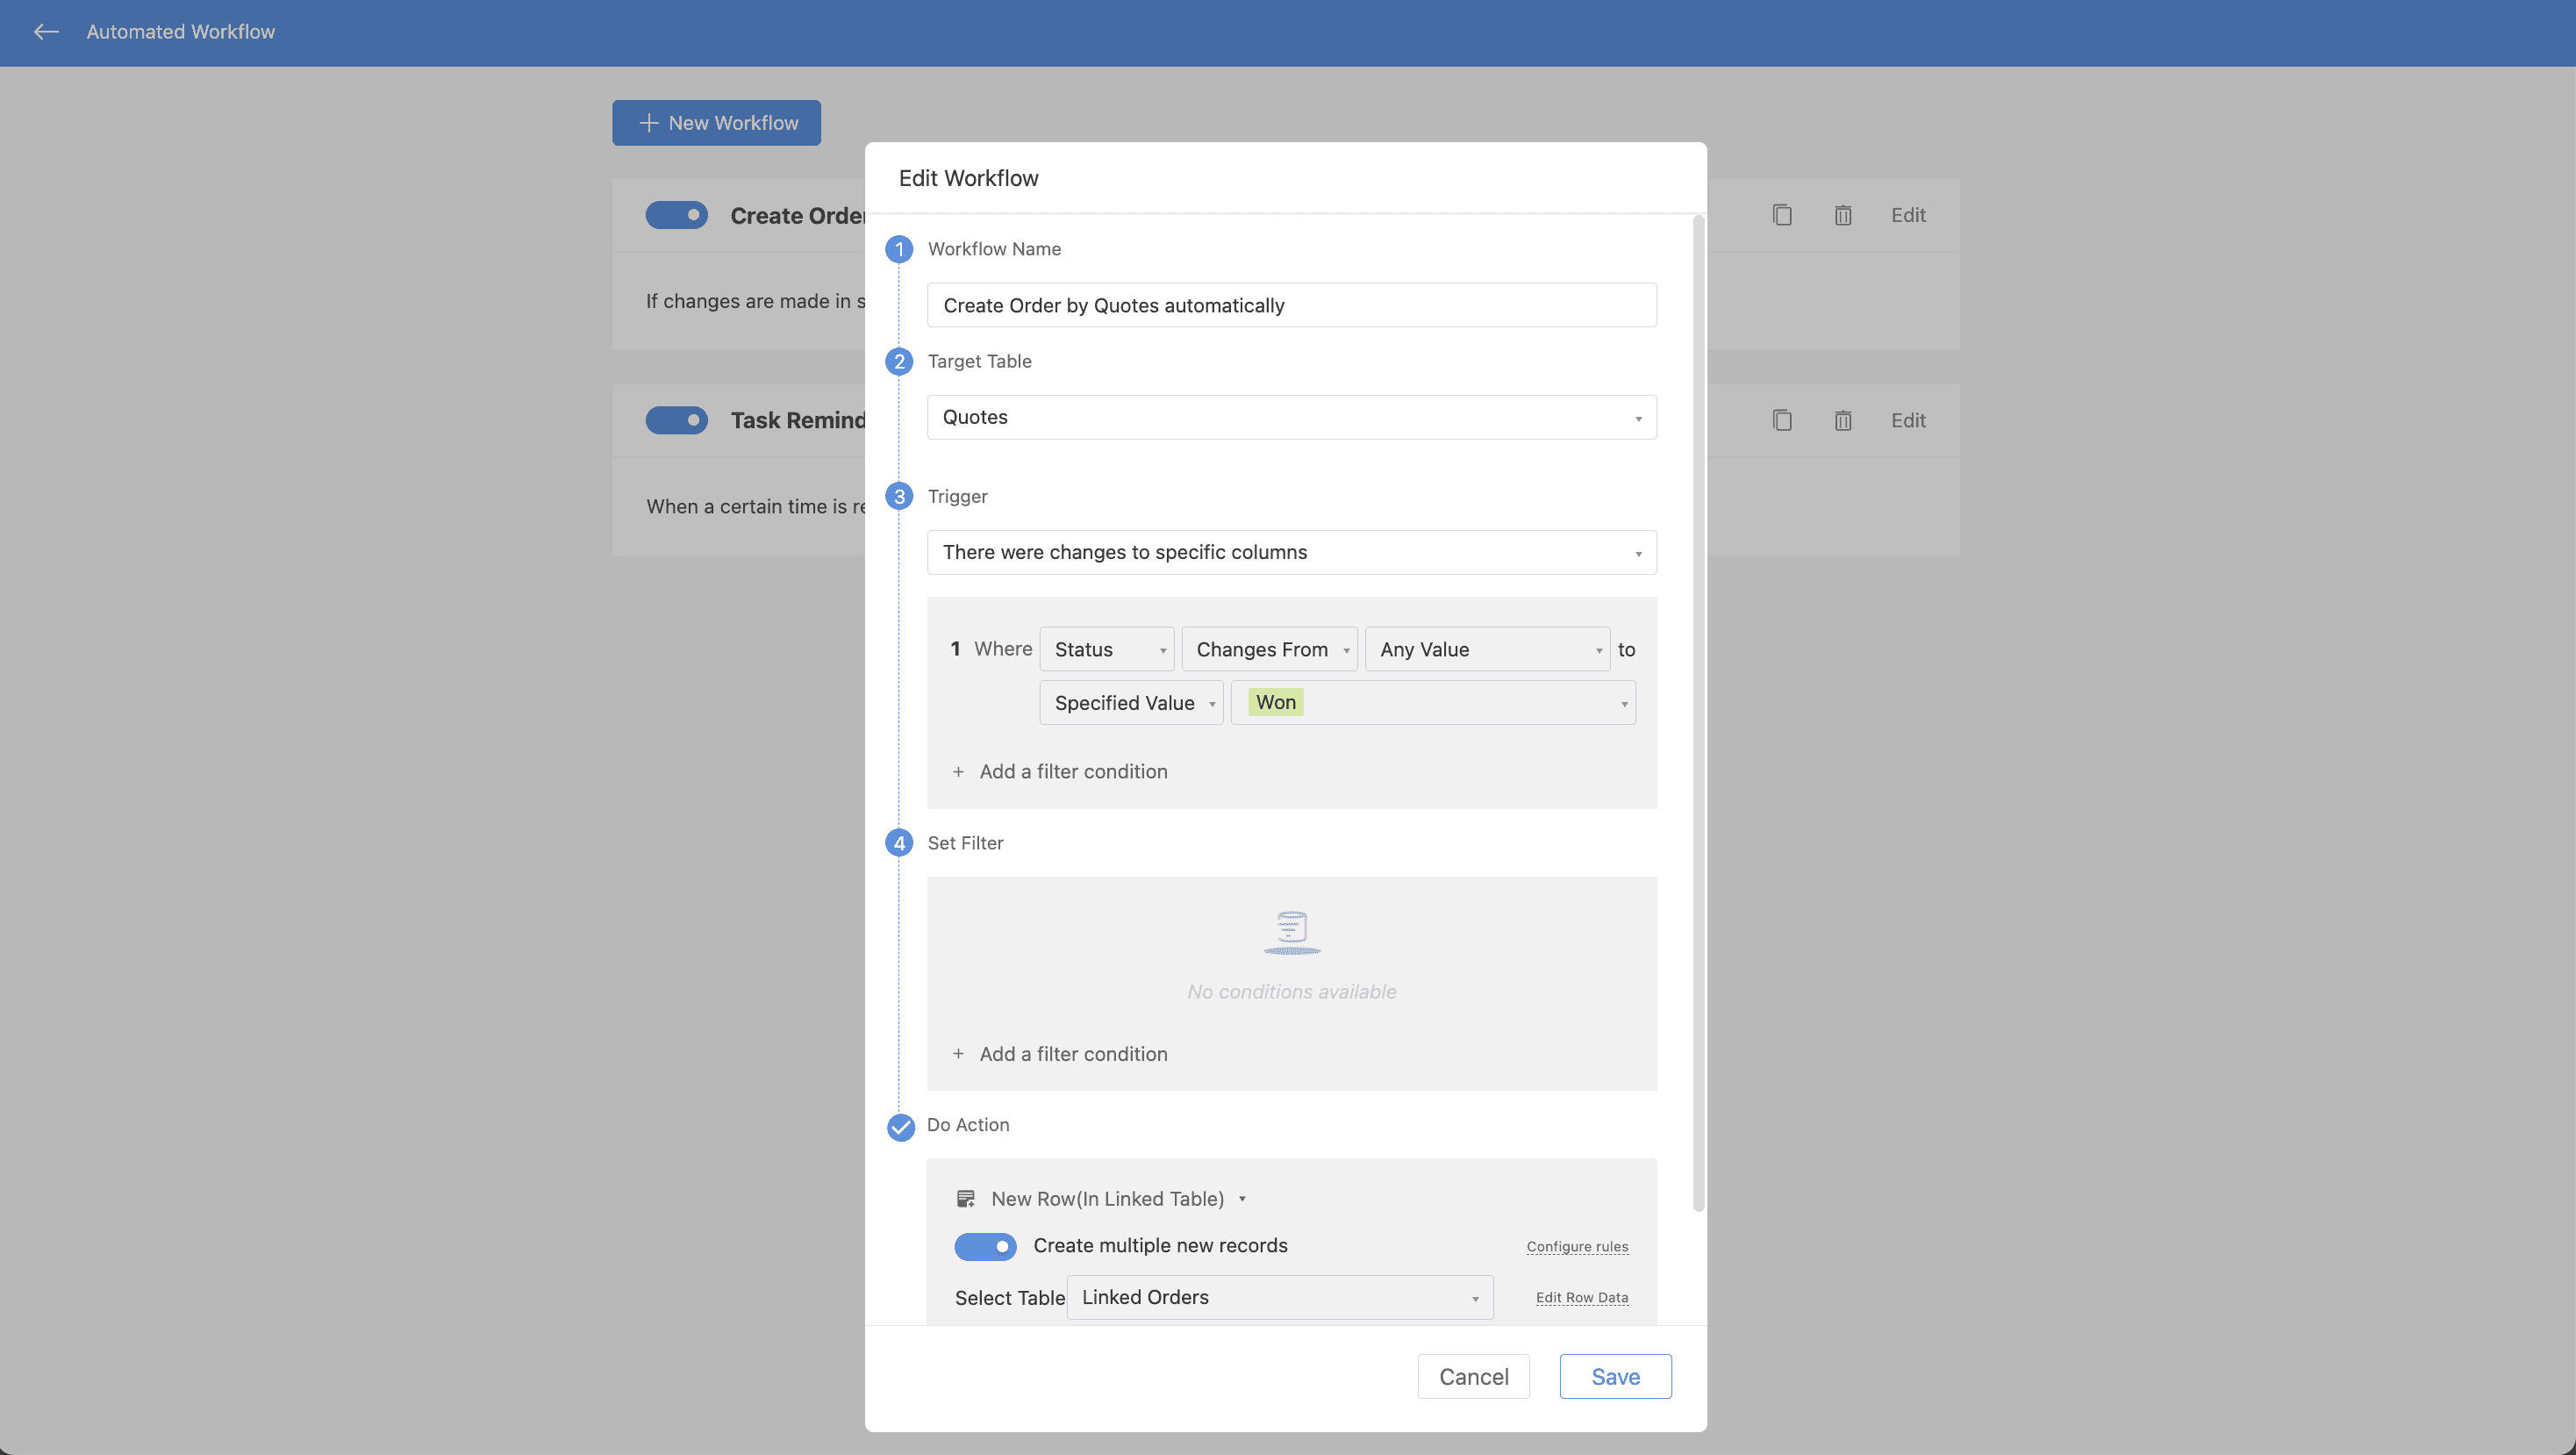
Task: Click copy icon for Task Reminder workflow
Action: [x=1781, y=420]
